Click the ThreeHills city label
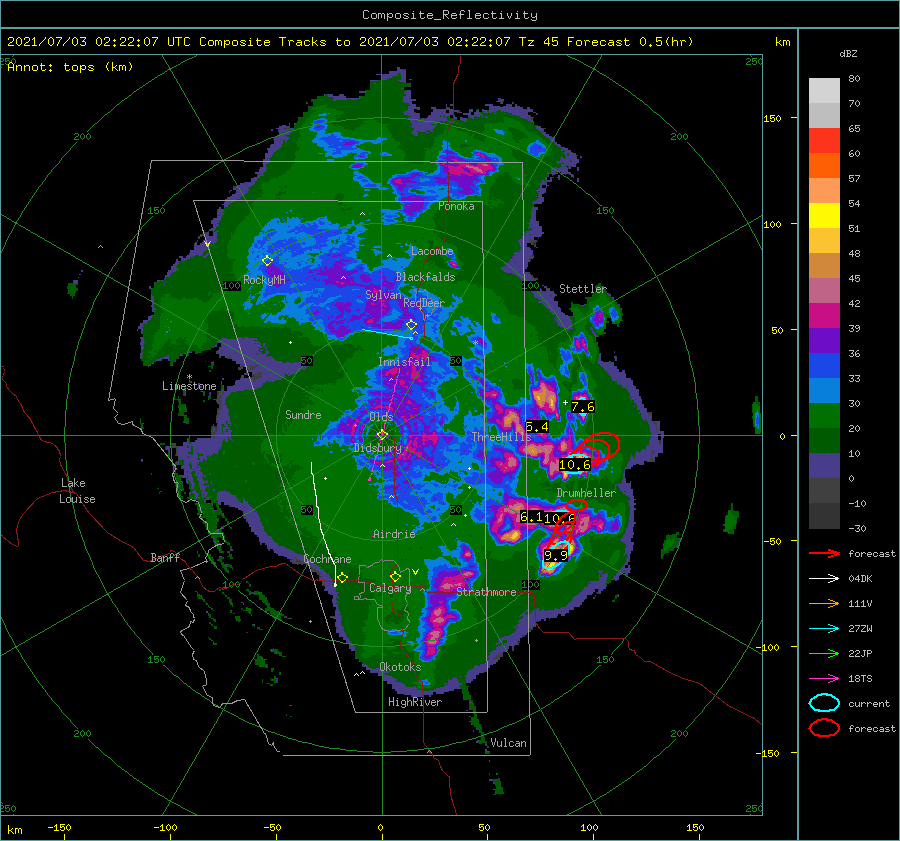Viewport: 900px width, 841px height. (501, 437)
